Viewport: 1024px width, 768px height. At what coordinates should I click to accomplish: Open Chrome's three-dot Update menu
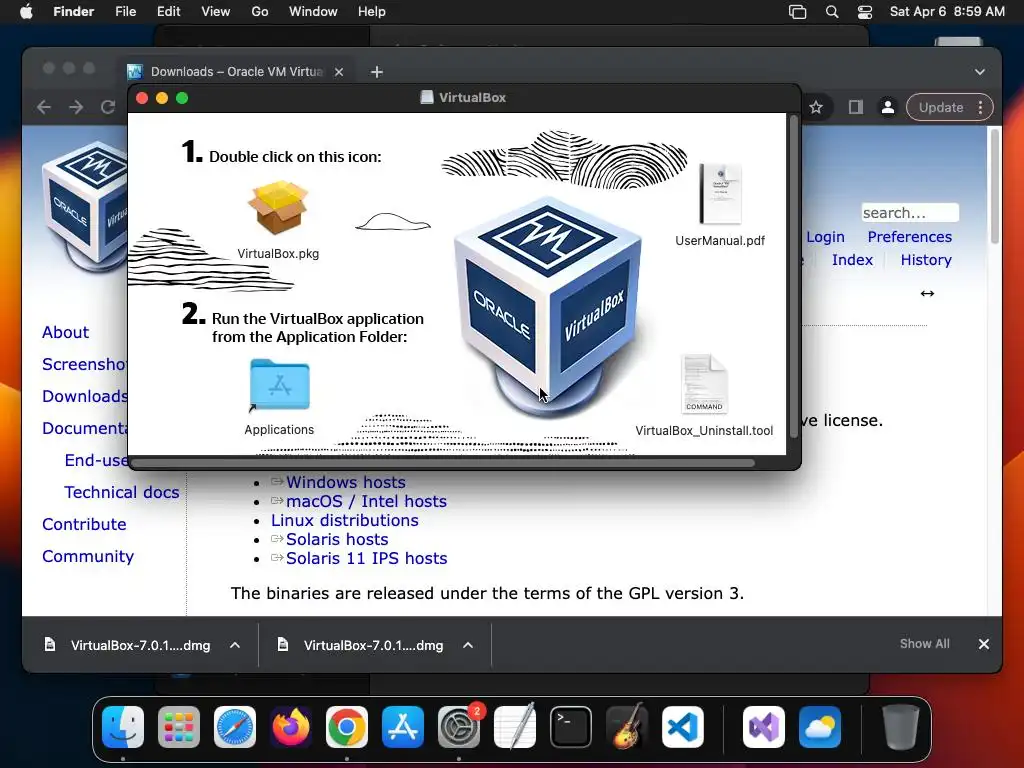click(x=980, y=107)
